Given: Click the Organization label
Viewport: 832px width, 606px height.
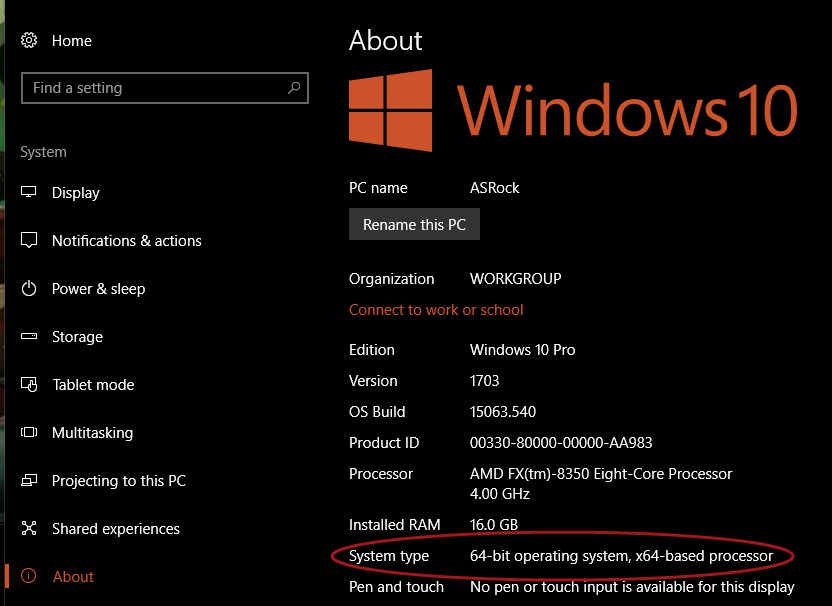Looking at the screenshot, I should click(392, 279).
